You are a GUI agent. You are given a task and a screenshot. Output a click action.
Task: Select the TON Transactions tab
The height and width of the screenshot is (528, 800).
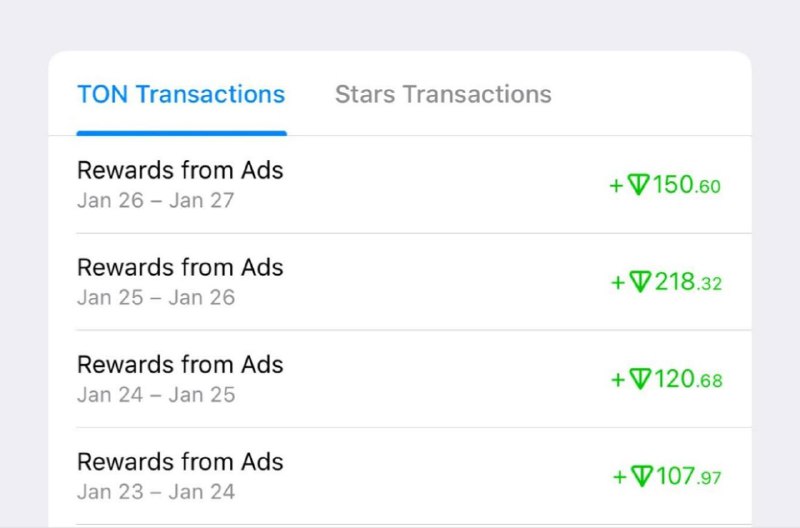click(x=181, y=95)
